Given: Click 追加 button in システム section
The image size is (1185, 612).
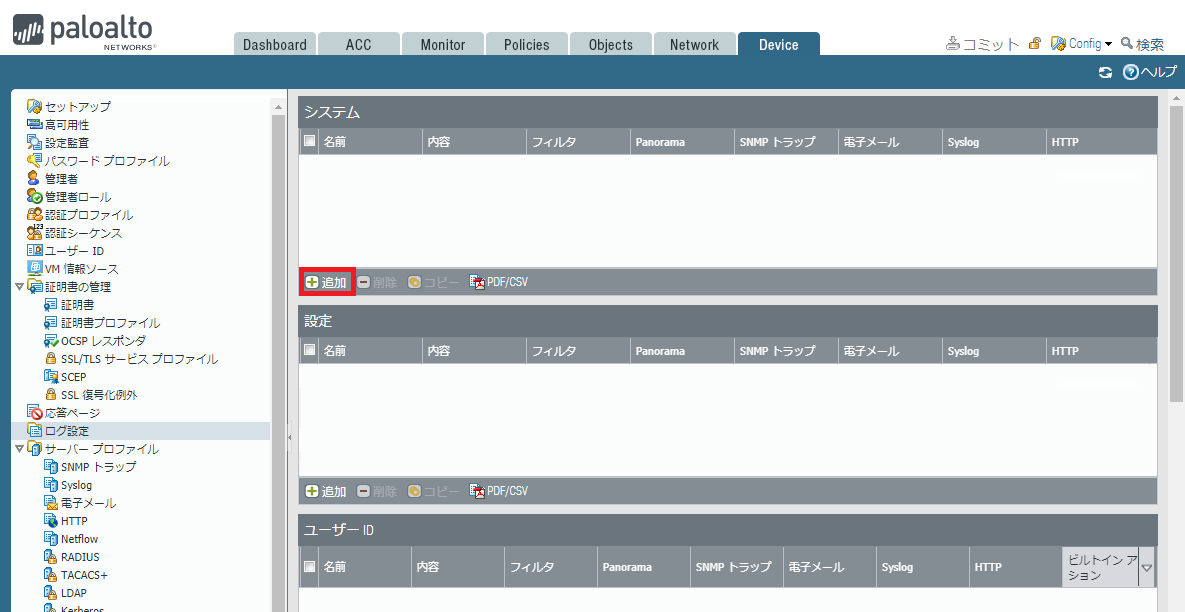Looking at the screenshot, I should coord(327,282).
